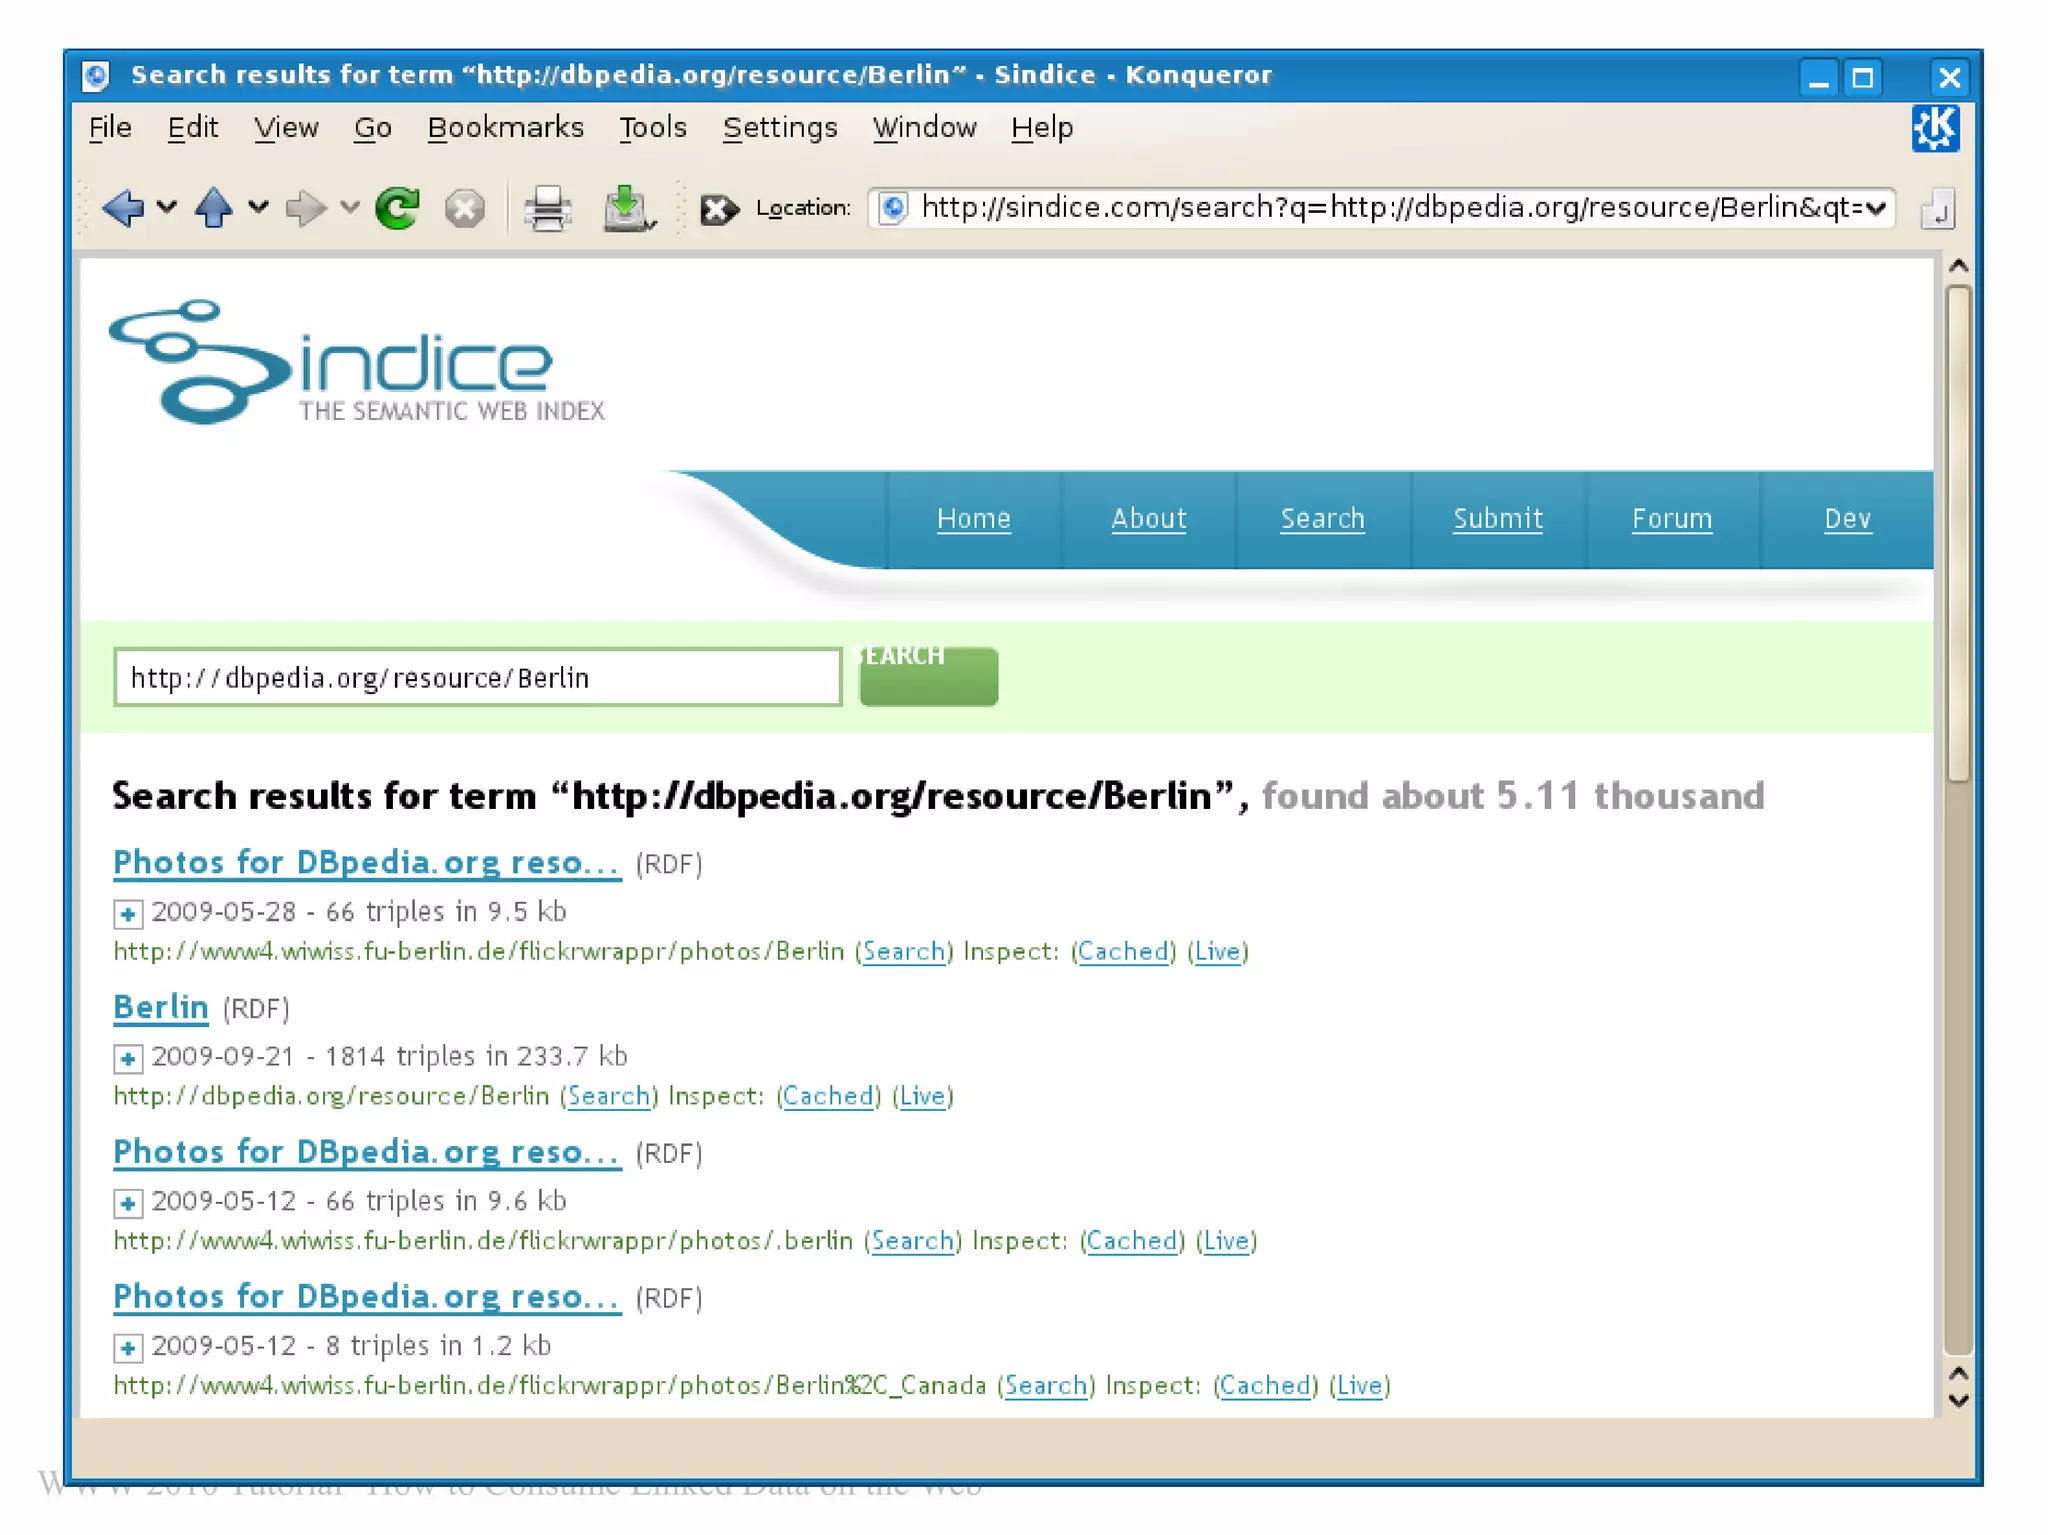This screenshot has height=1535, width=2048.
Task: Click Live link for Berlin%2C_Canada result
Action: (x=1360, y=1386)
